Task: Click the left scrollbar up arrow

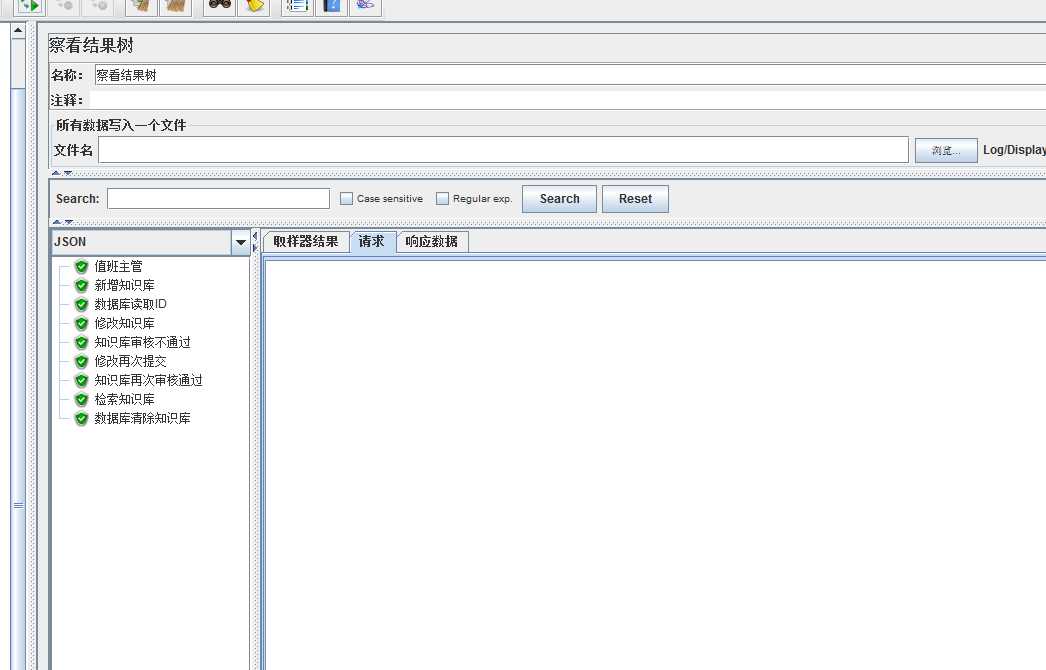Action: (x=18, y=31)
